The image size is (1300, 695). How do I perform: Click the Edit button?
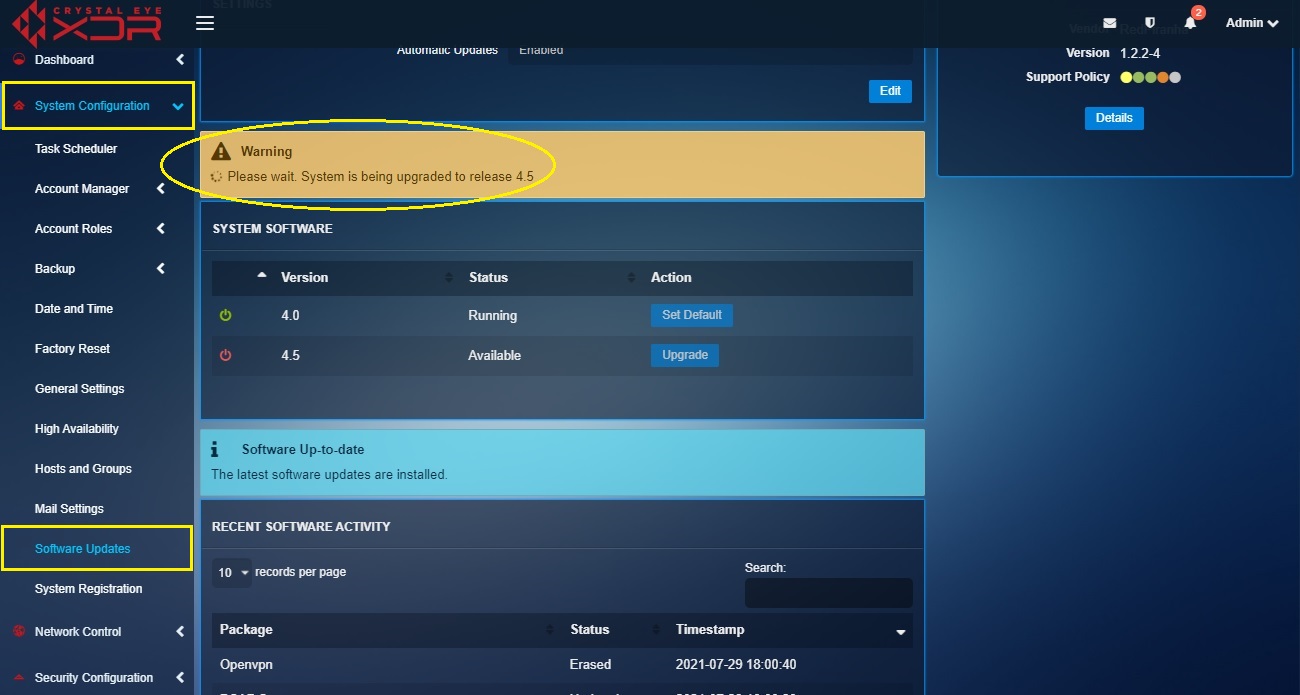pos(890,91)
